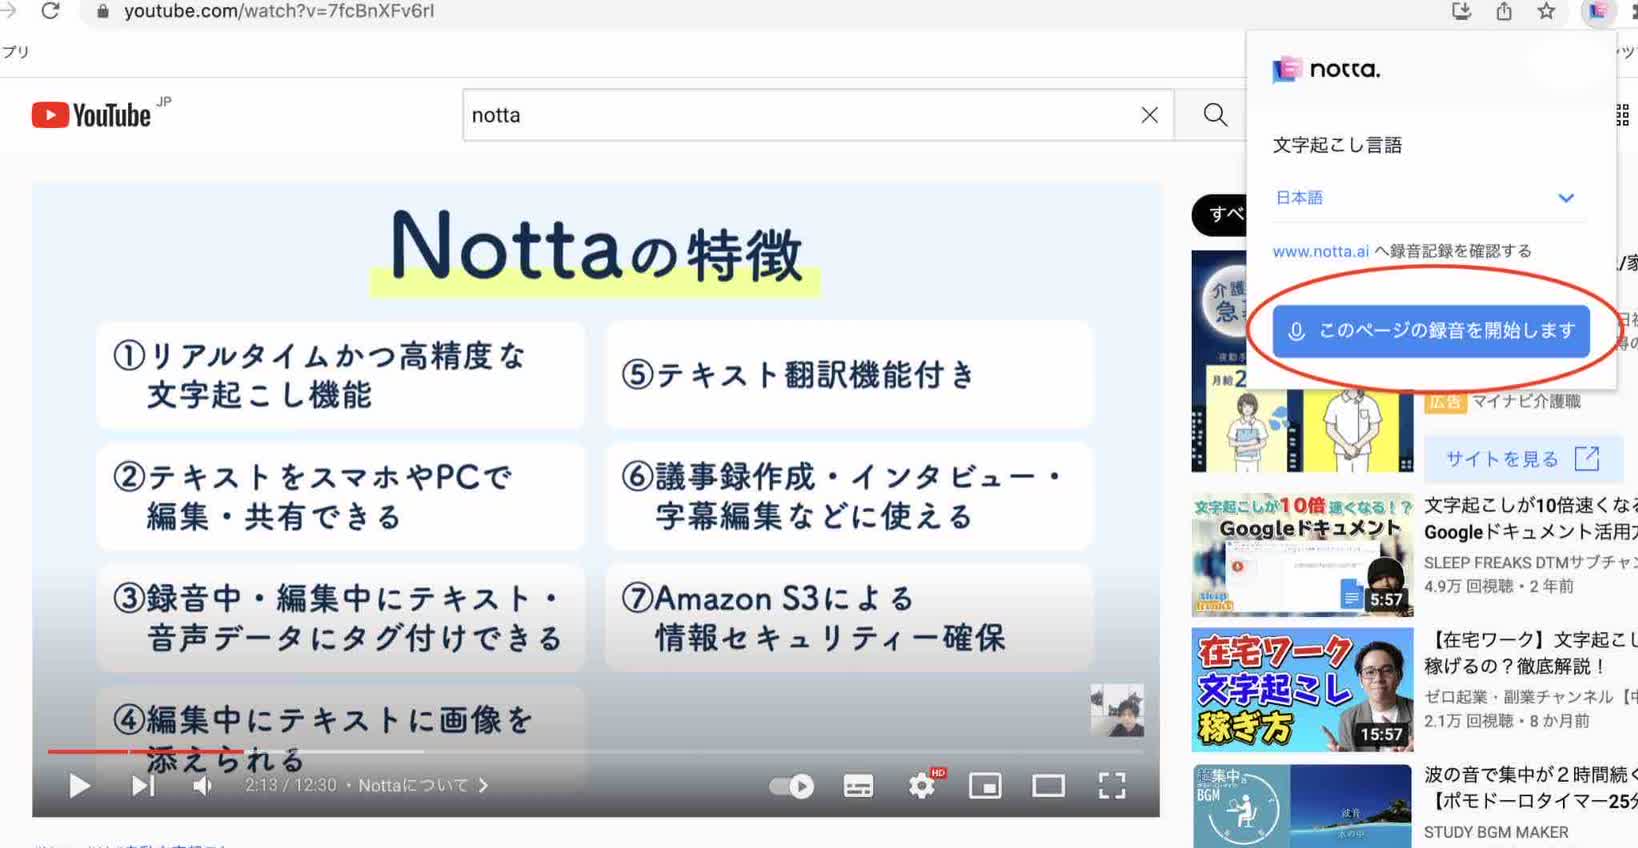Image resolution: width=1638 pixels, height=848 pixels.
Task: Open the SLEEP FREAKS DTM channel name
Action: point(1531,563)
